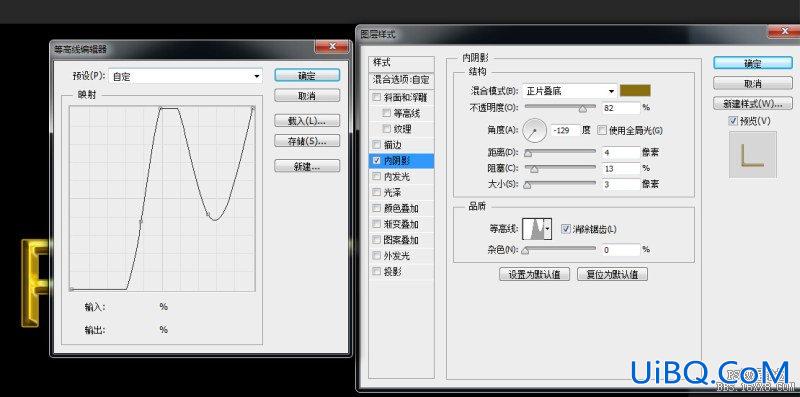Toggle the 消除锯齿(L) checkbox
Image resolution: width=800 pixels, height=397 pixels.
[565, 229]
